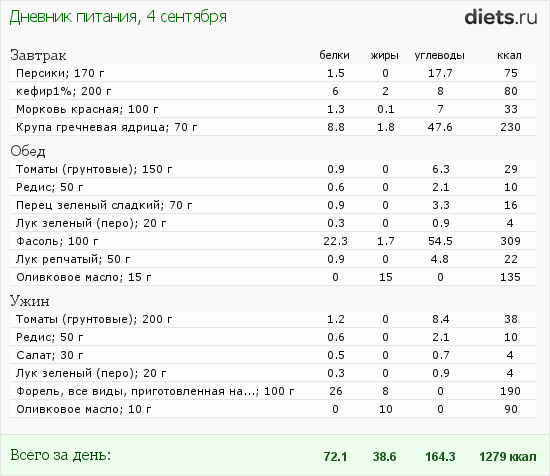The image size is (550, 476).
Task: Click the total fat value 38.6
Action: [384, 457]
